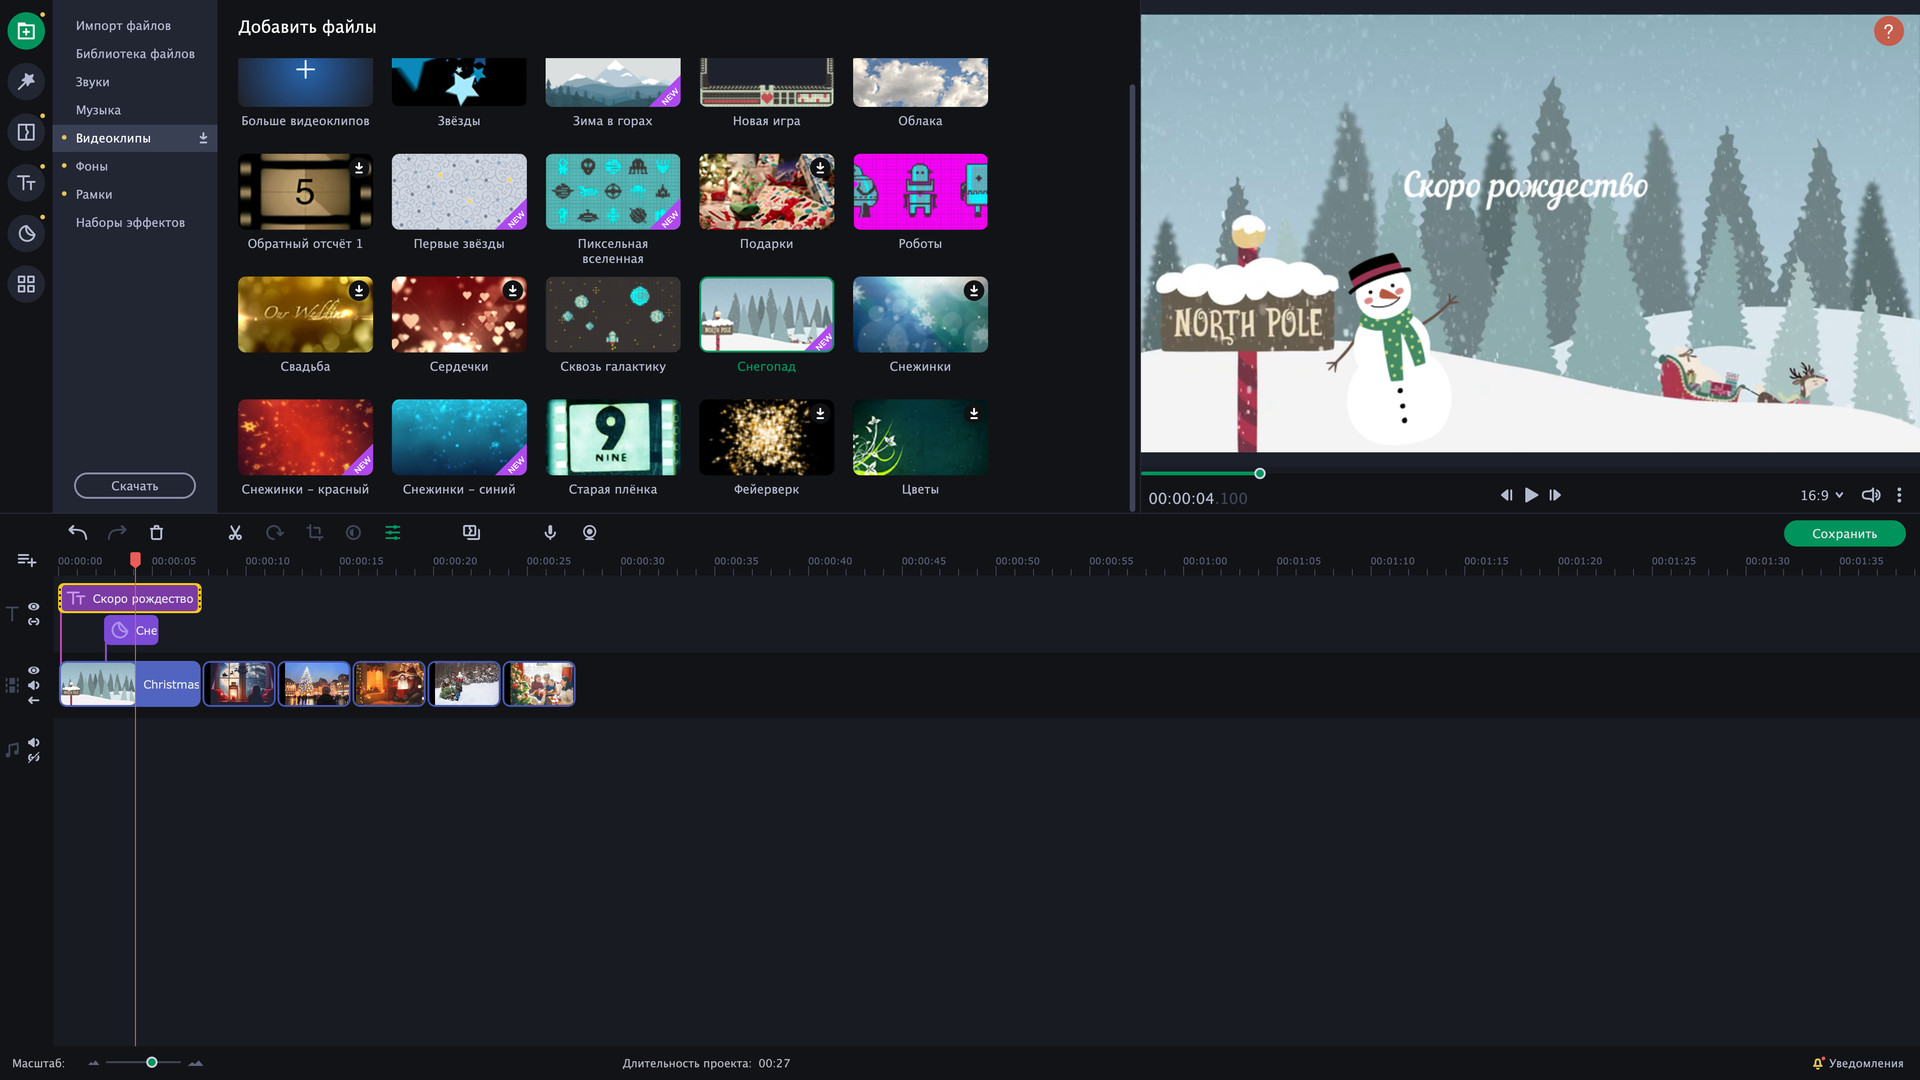Open the Filters panel with the magic wand icon
Viewport: 1920px width, 1080px height.
tap(26, 82)
